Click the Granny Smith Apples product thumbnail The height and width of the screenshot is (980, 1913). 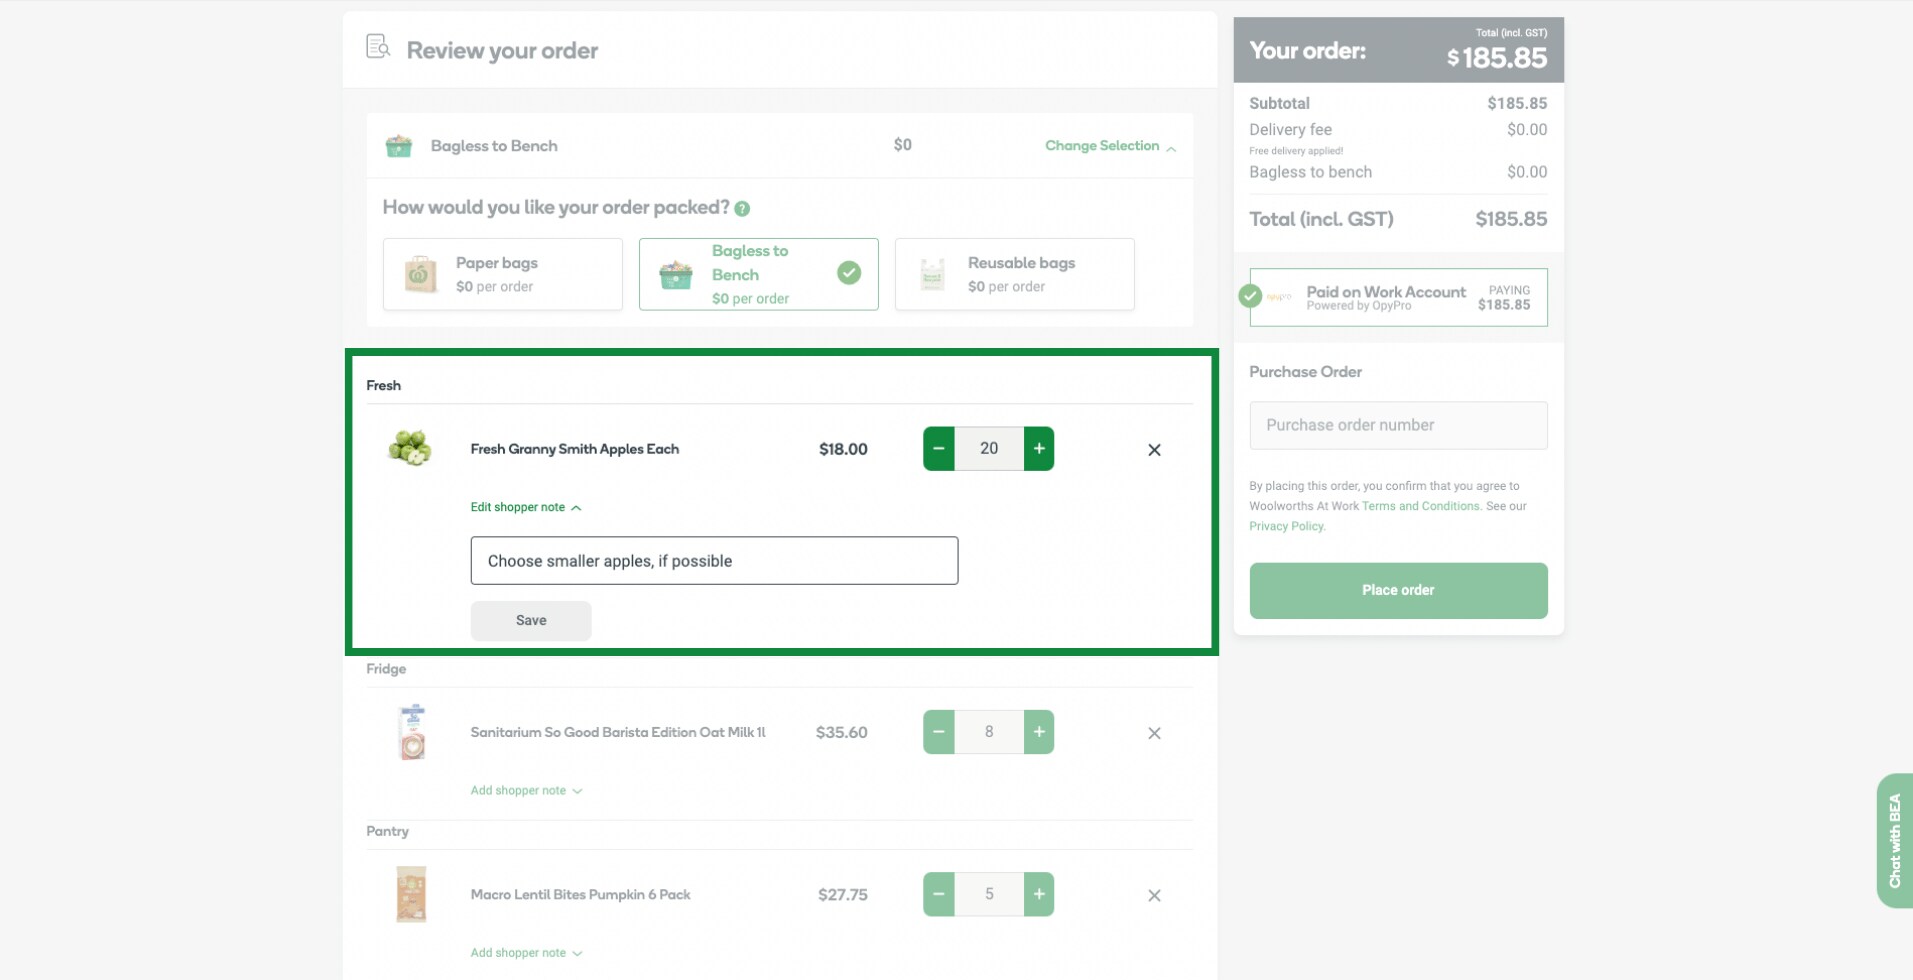410,448
